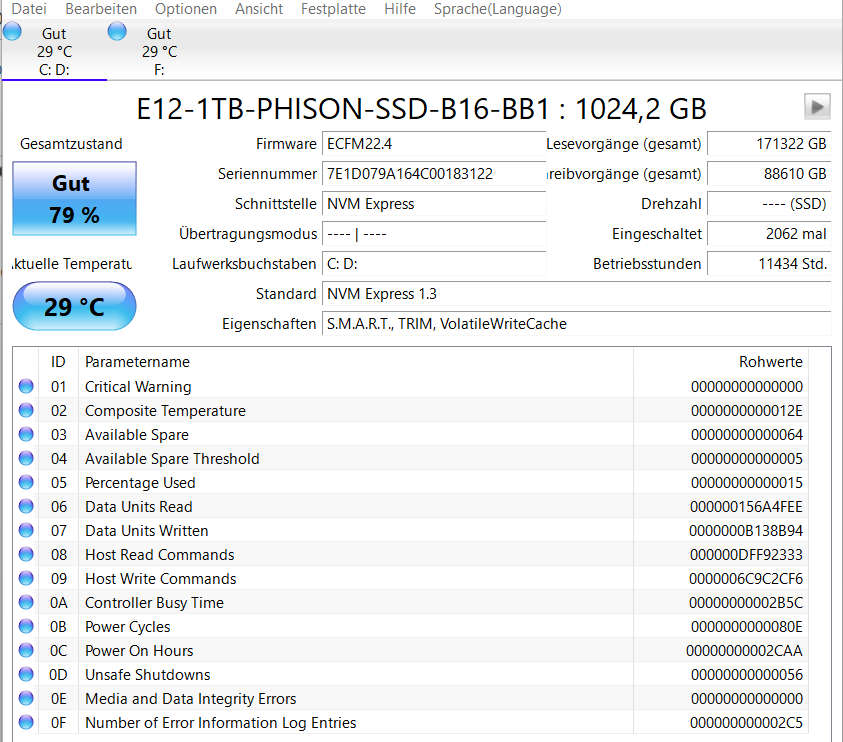Click the blue status orb for drive C: D:
The image size is (843, 742).
tap(12, 31)
